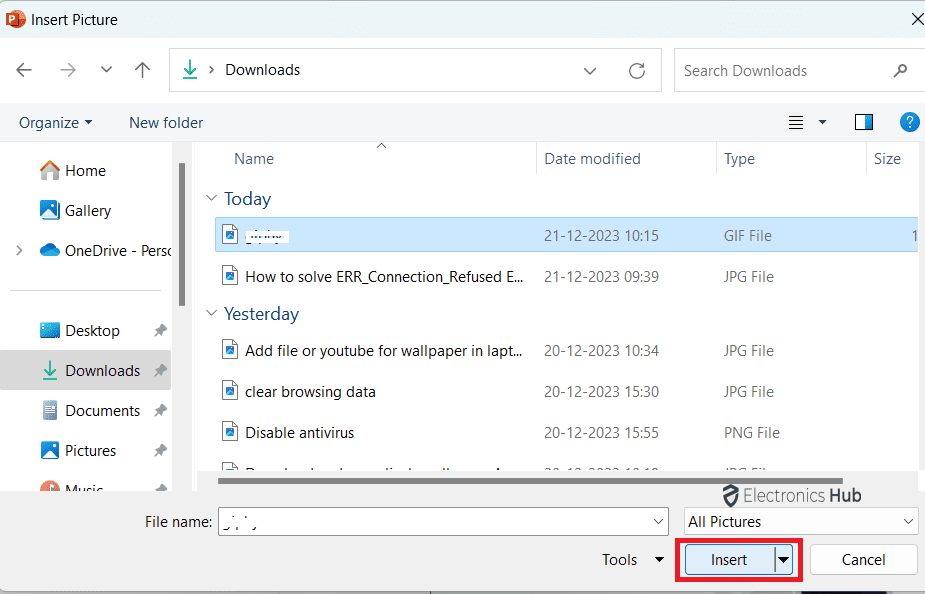Click the Back navigation arrow
925x594 pixels.
coord(24,70)
